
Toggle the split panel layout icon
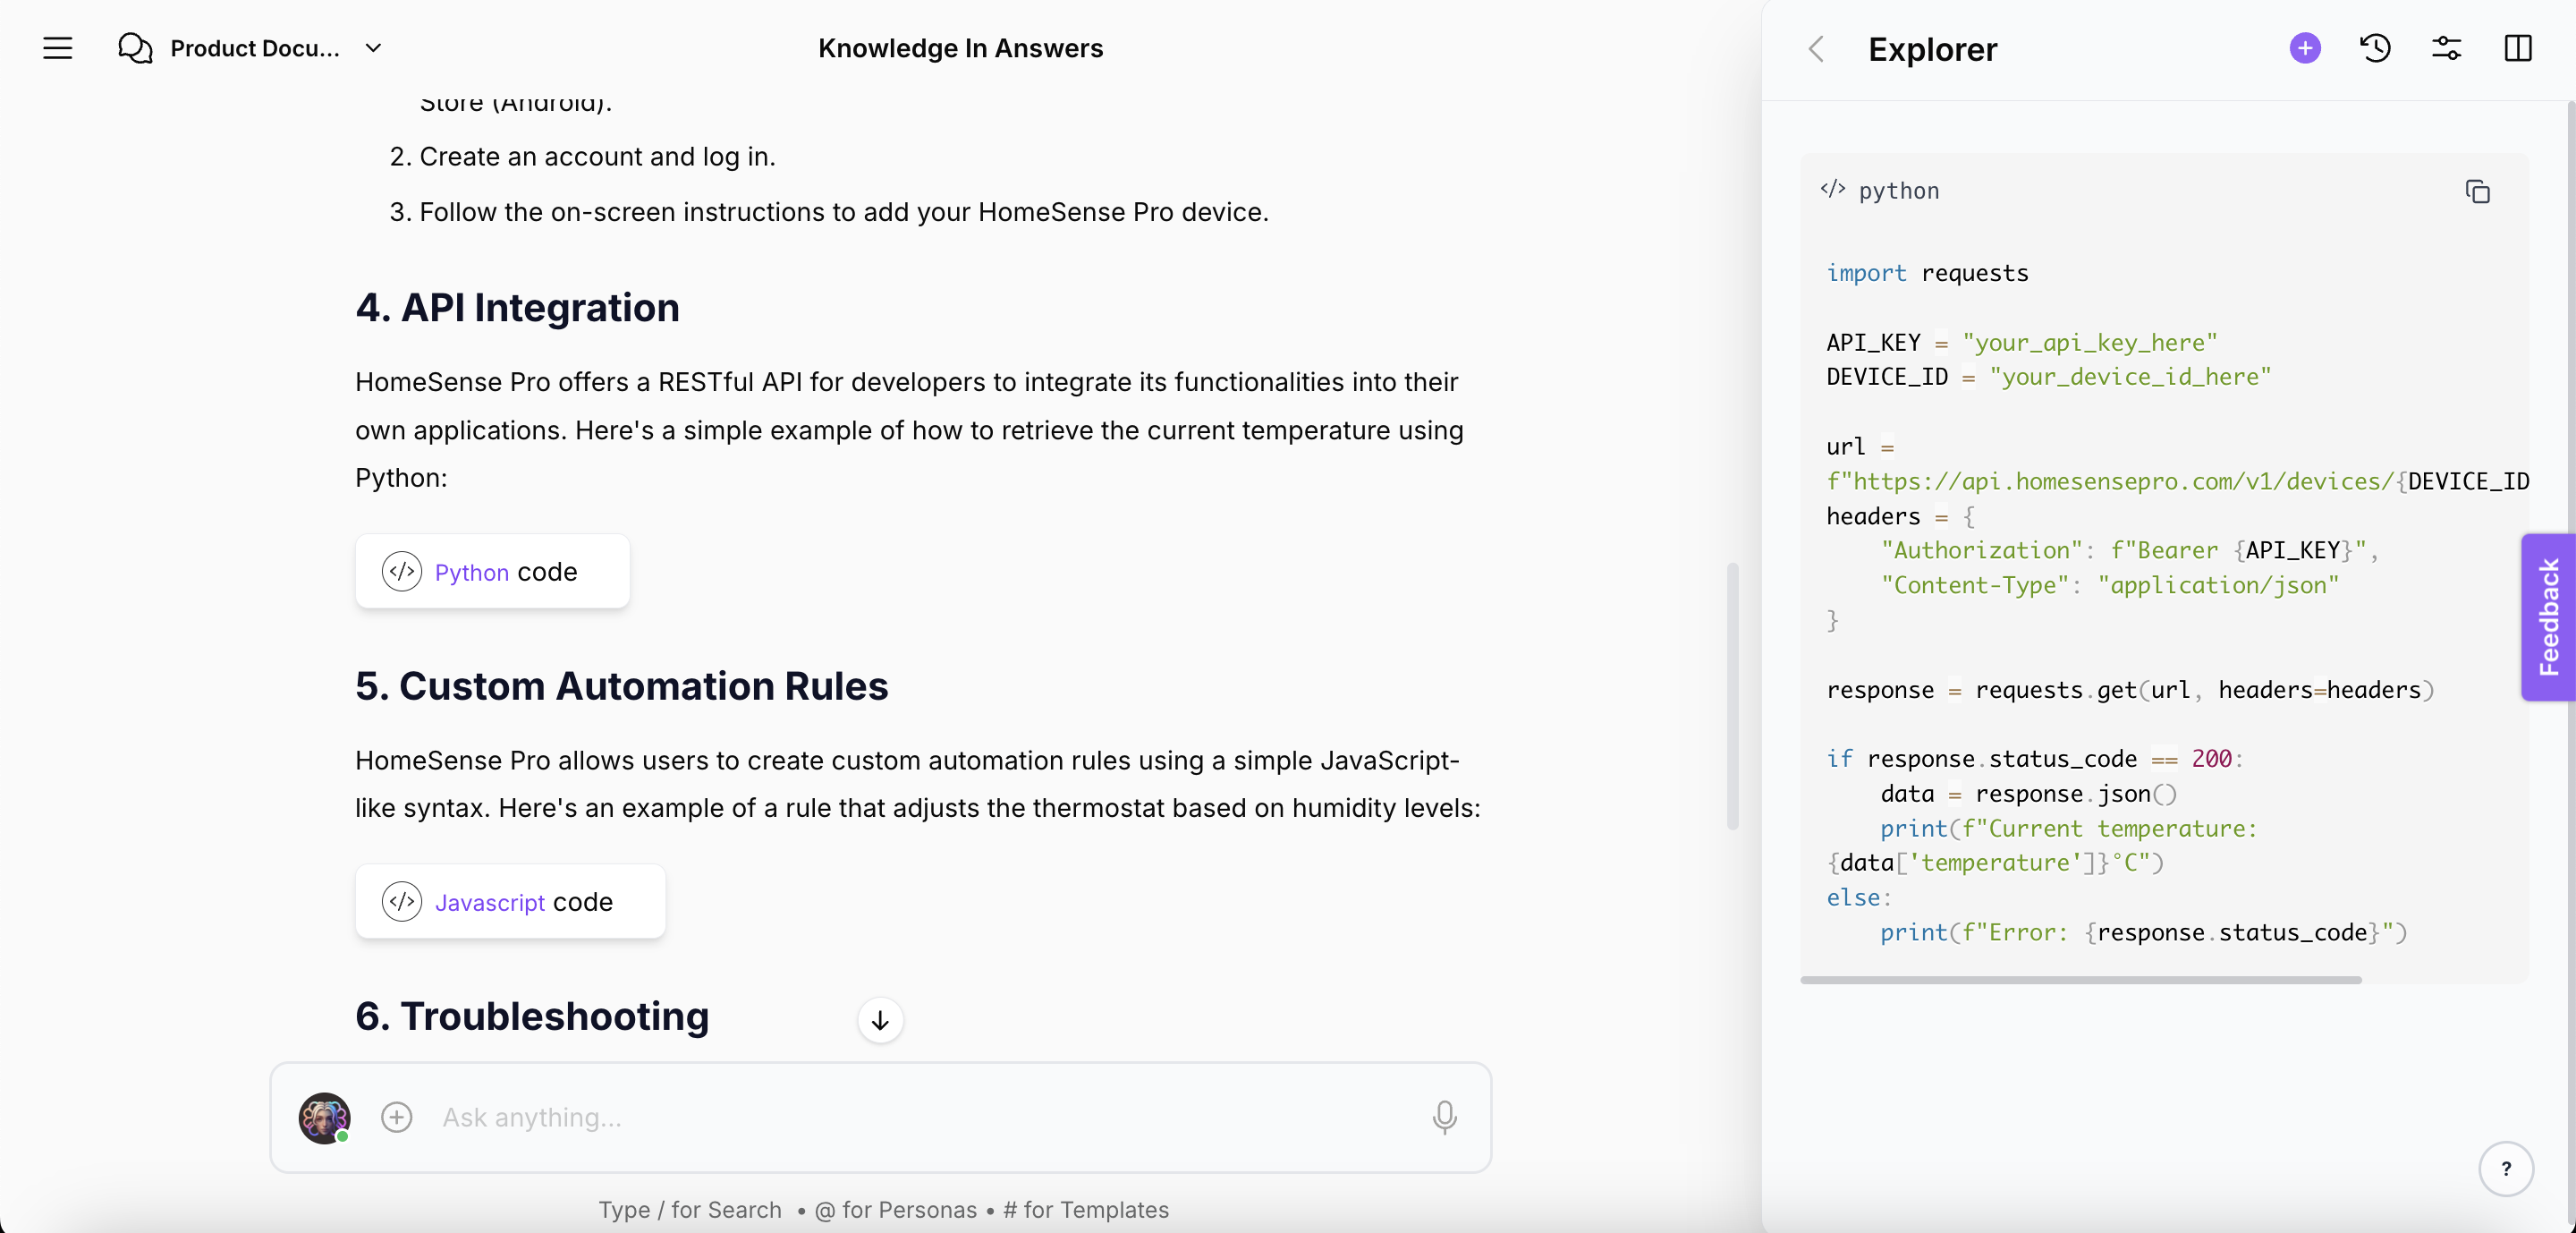tap(2517, 48)
